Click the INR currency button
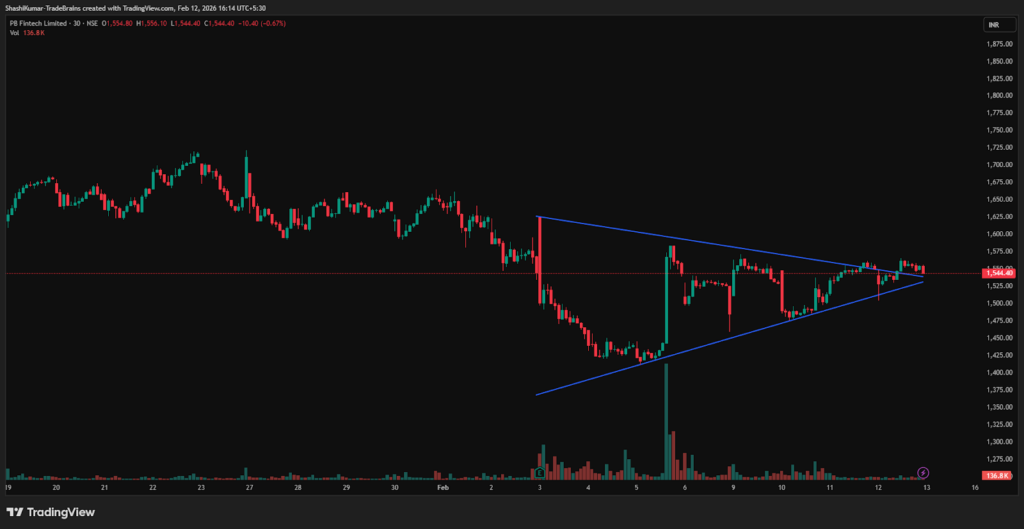 pyautogui.click(x=994, y=24)
